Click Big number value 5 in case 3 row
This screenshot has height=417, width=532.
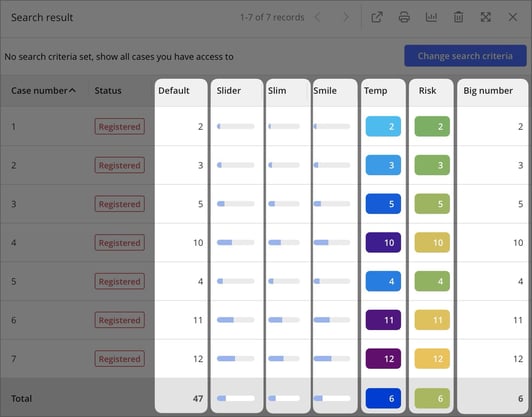click(x=520, y=204)
